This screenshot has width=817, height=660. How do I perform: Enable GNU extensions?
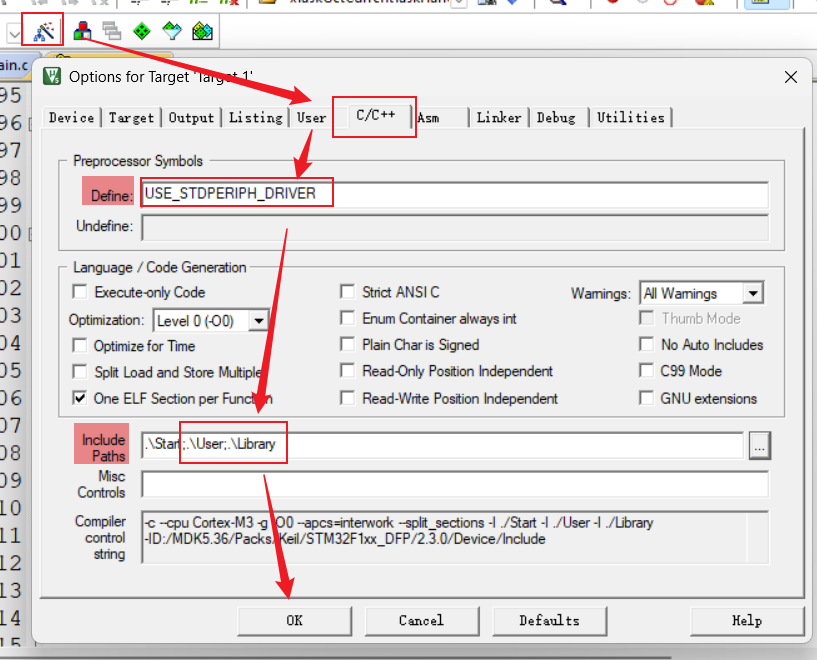647,399
